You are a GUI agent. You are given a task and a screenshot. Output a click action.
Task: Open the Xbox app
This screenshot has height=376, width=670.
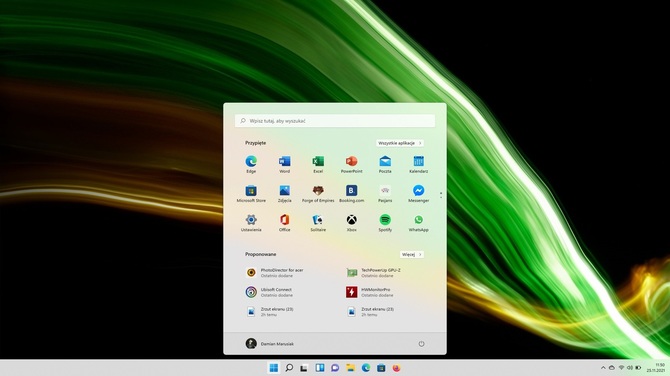[x=351, y=223]
